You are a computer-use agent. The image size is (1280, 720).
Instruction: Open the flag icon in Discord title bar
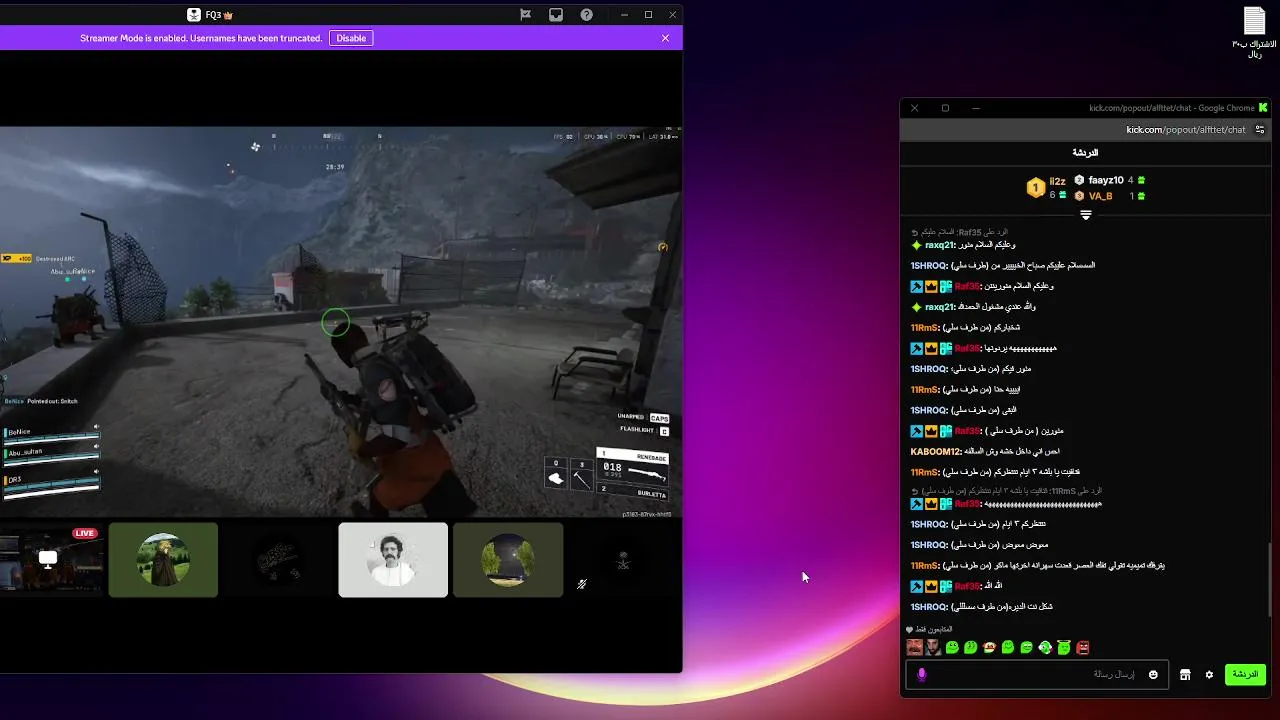pyautogui.click(x=526, y=15)
